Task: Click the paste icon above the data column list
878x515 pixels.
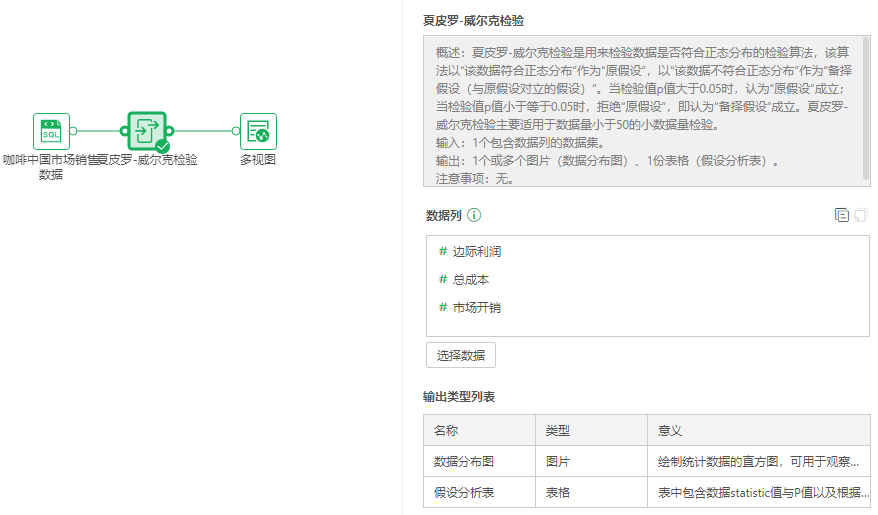Action: coord(860,215)
